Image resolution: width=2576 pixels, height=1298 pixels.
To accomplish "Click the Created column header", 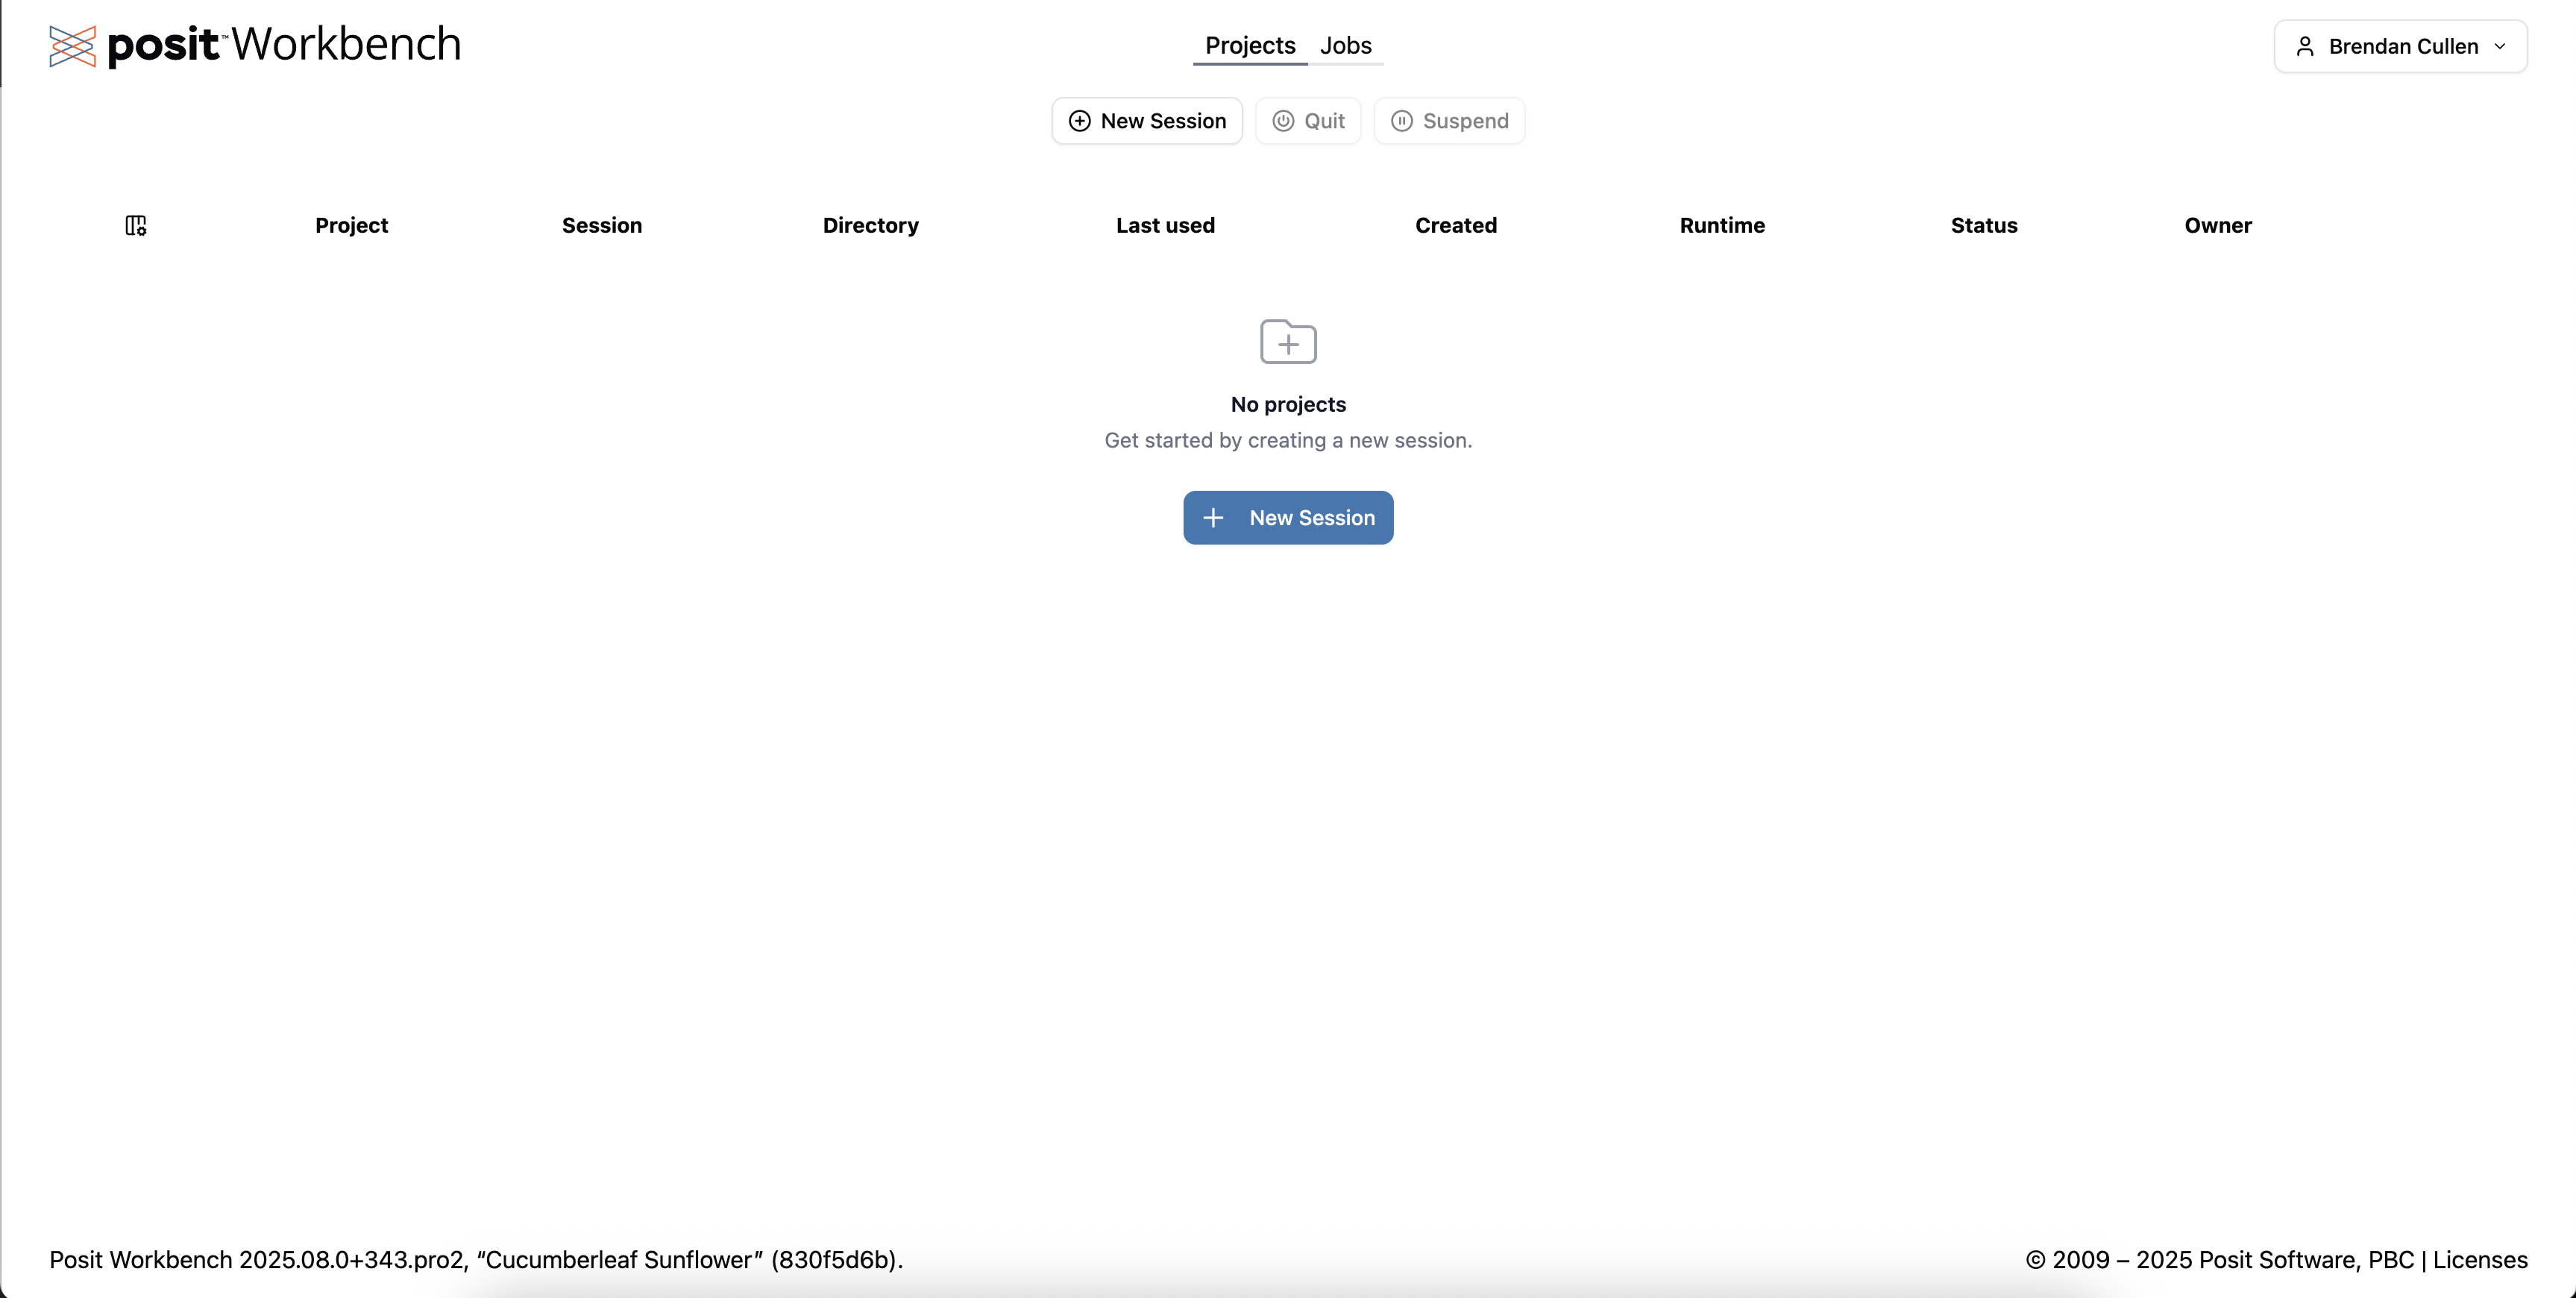I will (x=1456, y=226).
